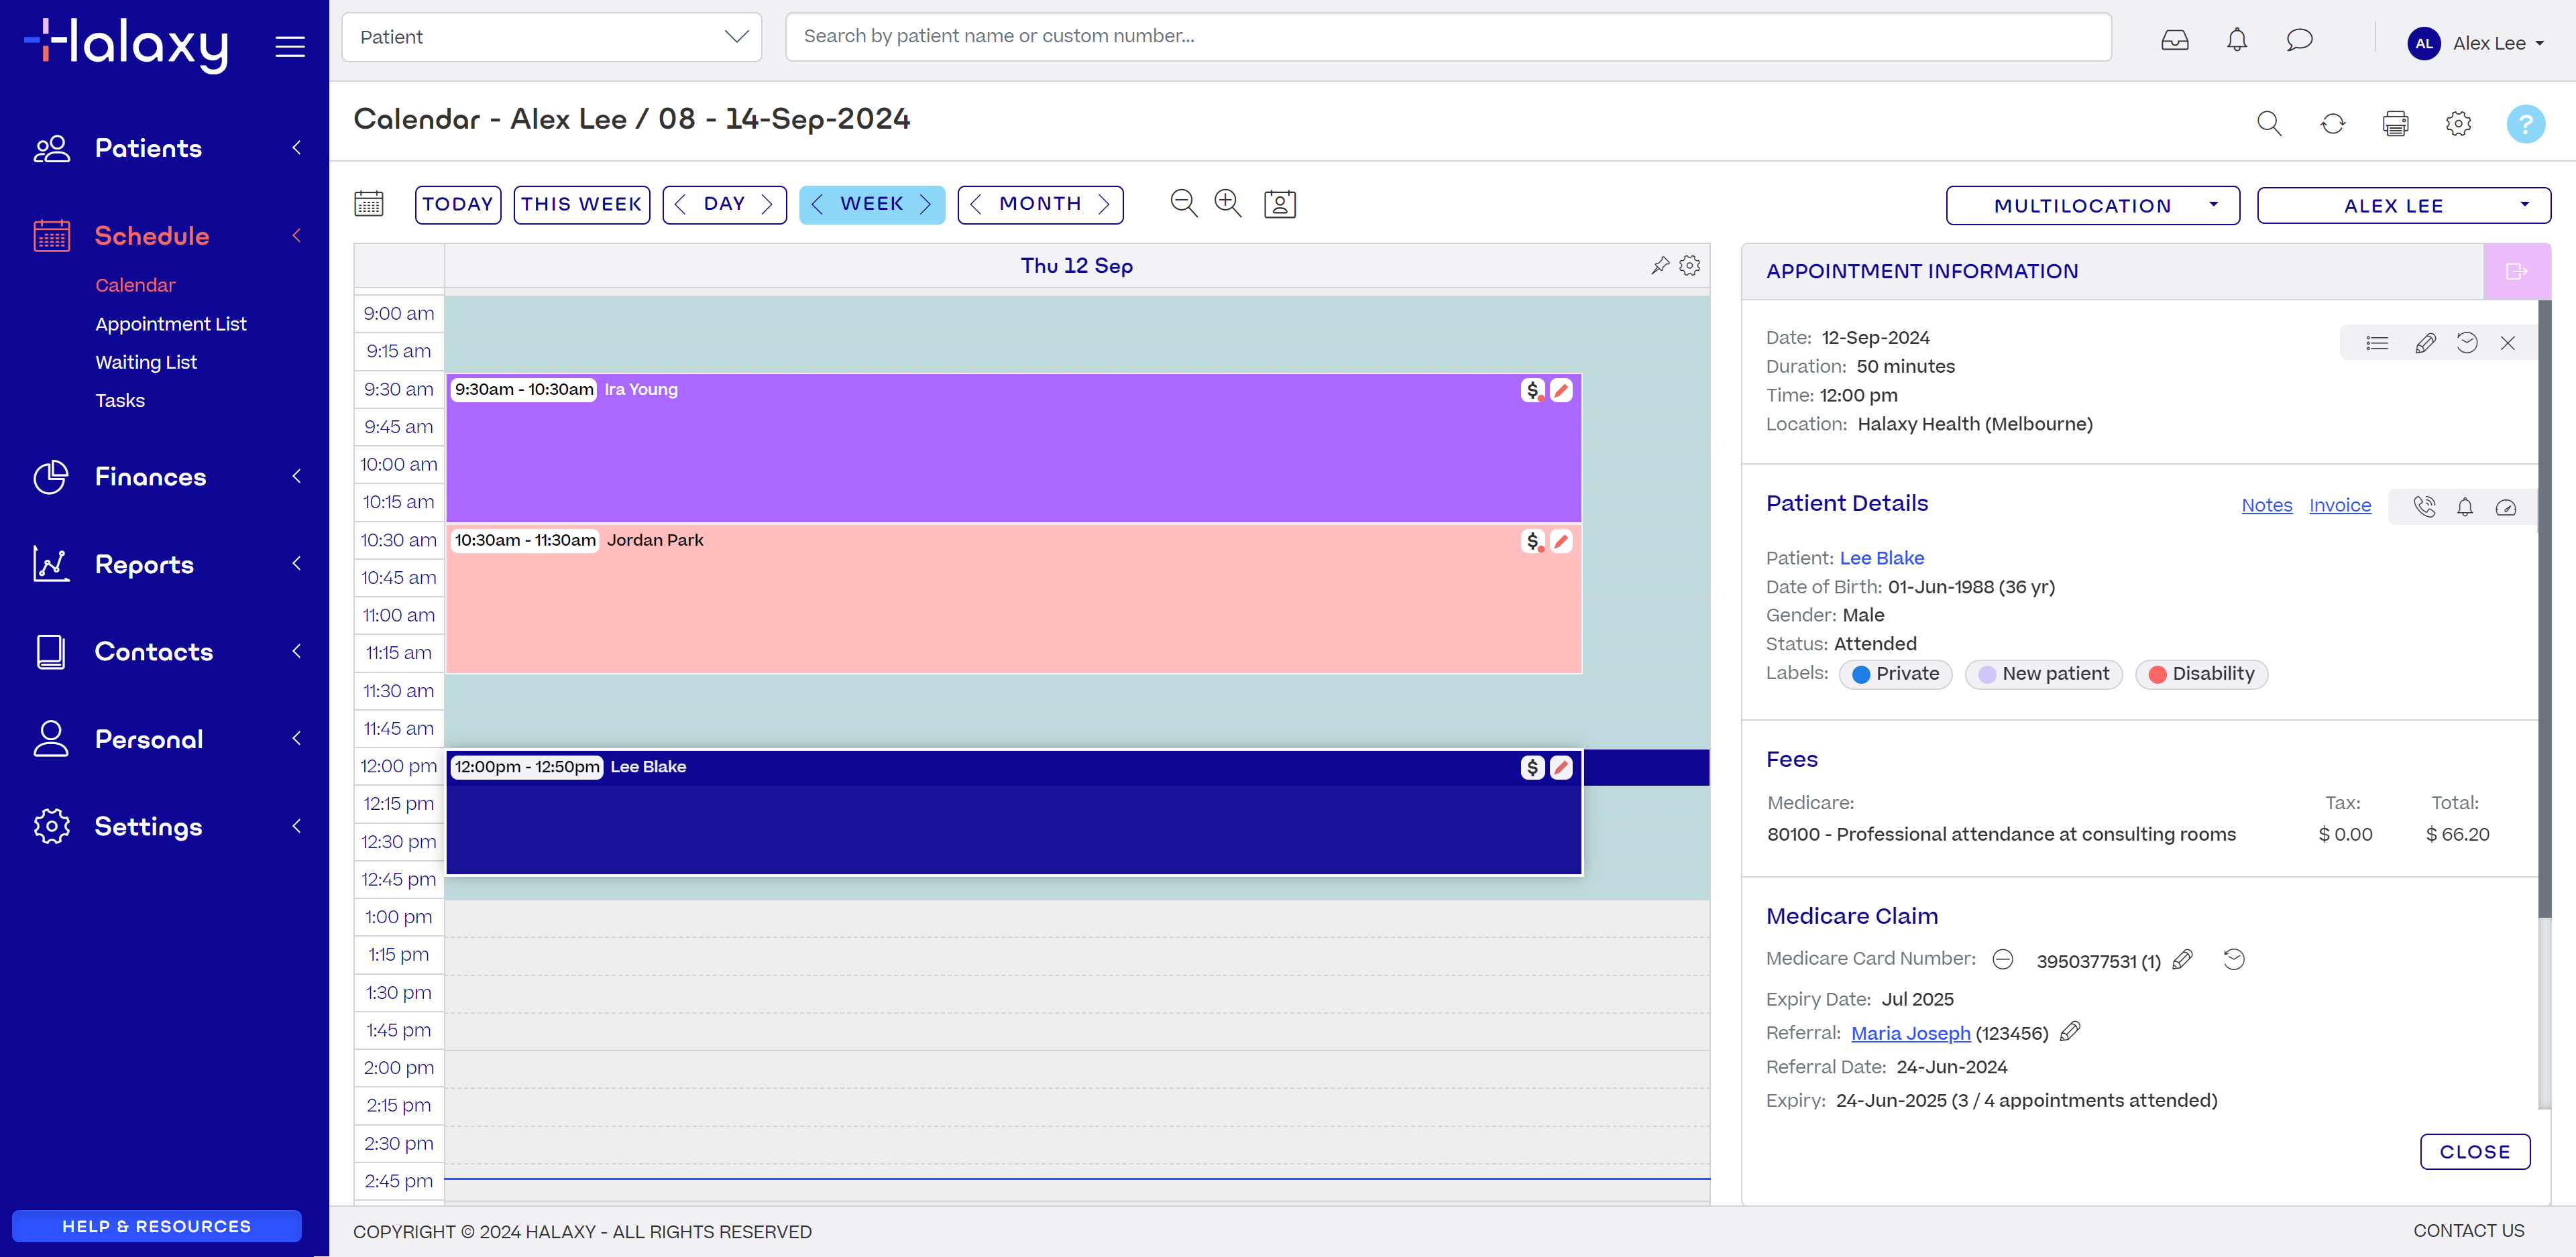The height and width of the screenshot is (1257, 2576).
Task: Expand the MULTILOCATION dropdown
Action: click(2093, 205)
